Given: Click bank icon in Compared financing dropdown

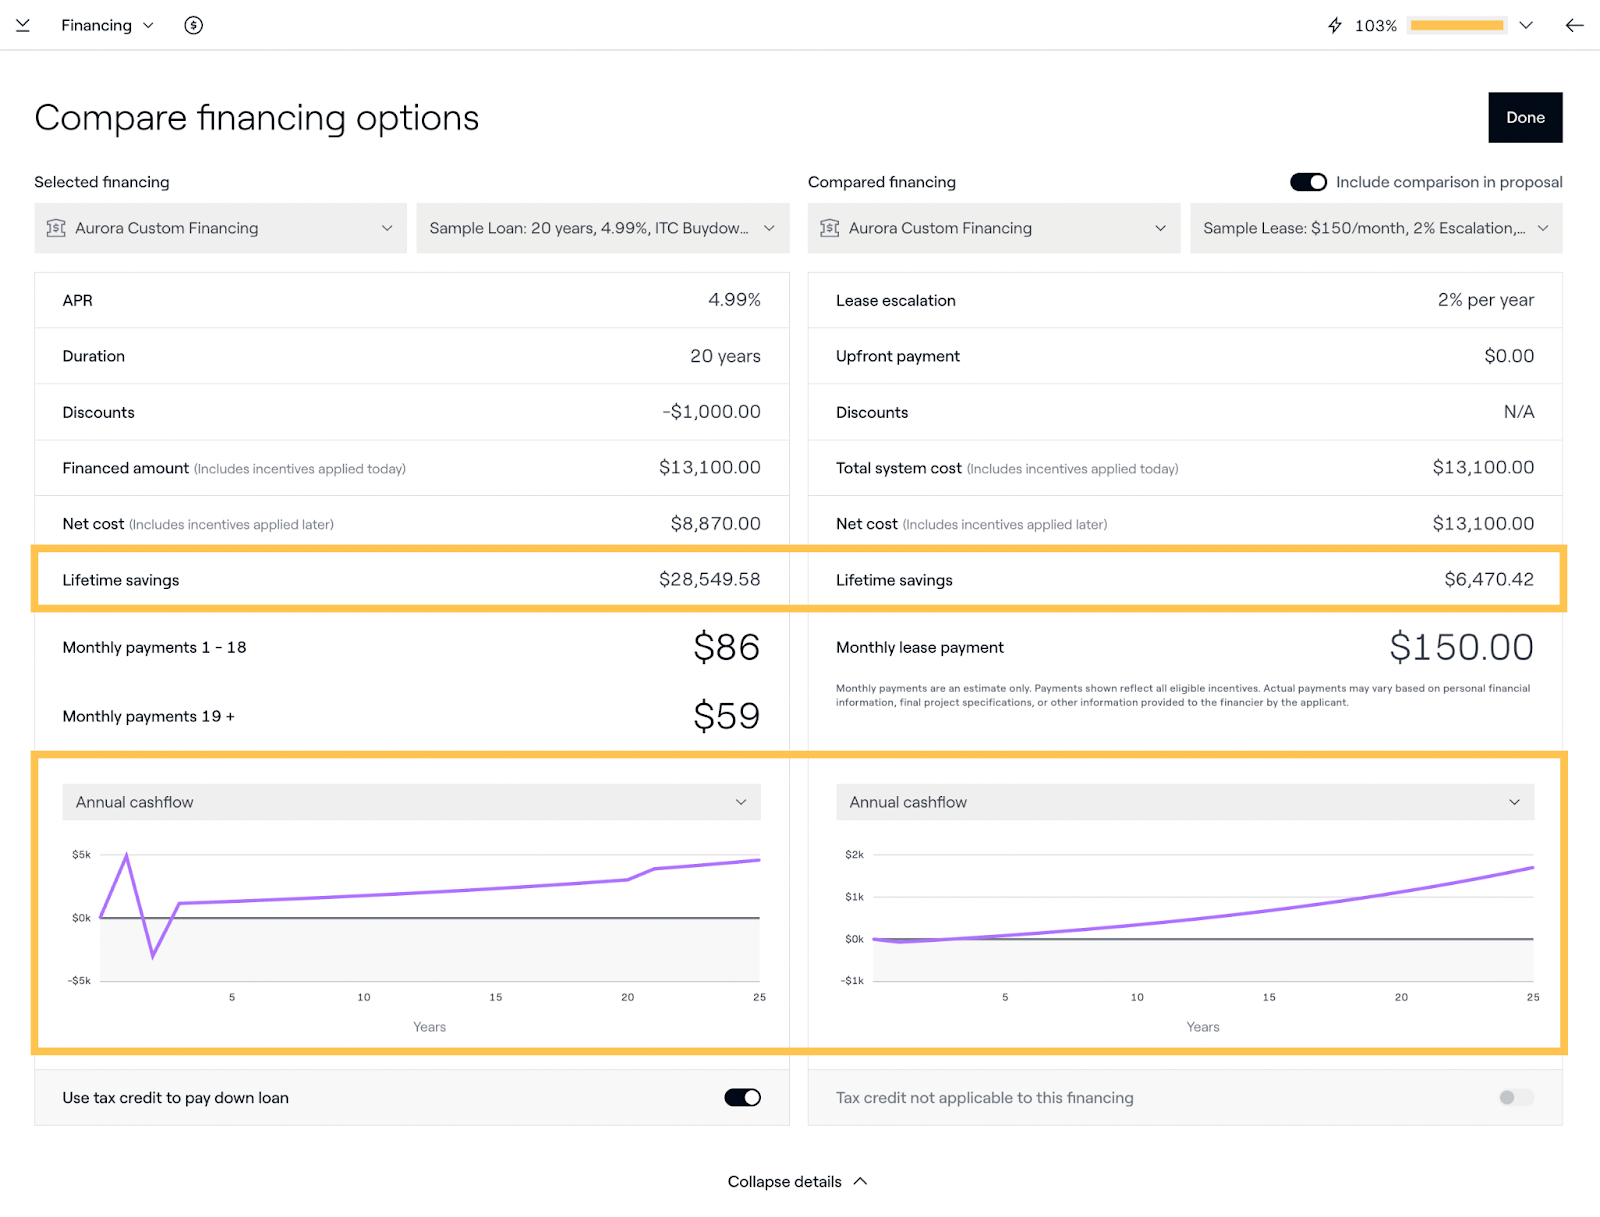Looking at the screenshot, I should (x=829, y=228).
